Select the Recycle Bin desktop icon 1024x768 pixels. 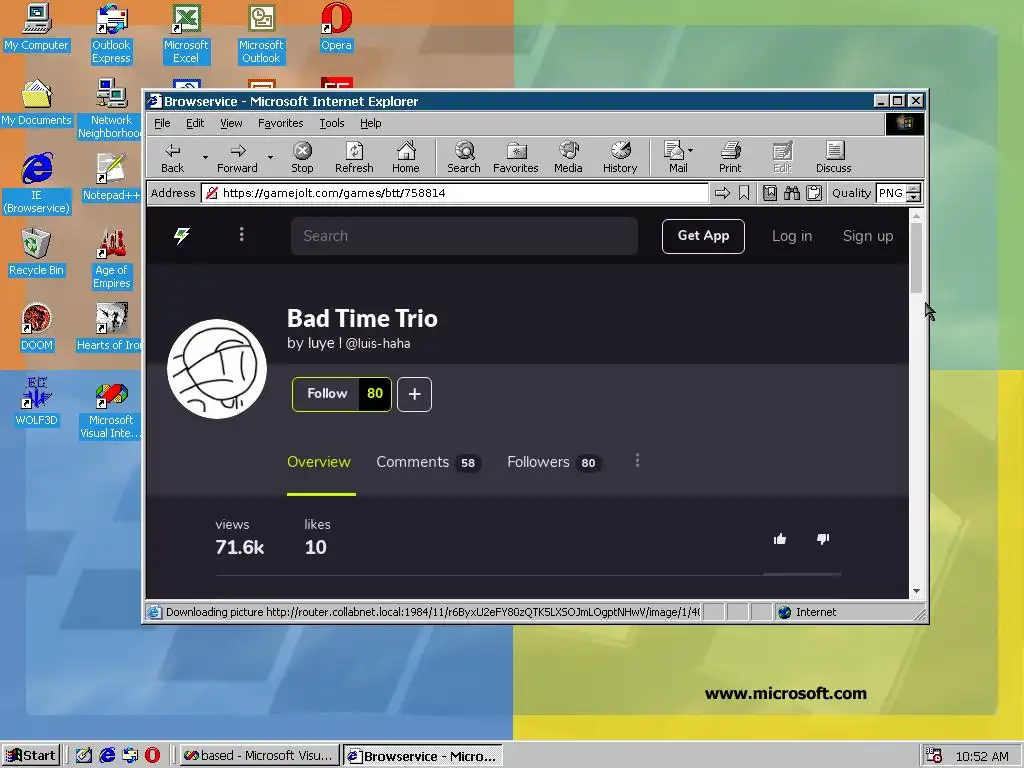click(36, 253)
